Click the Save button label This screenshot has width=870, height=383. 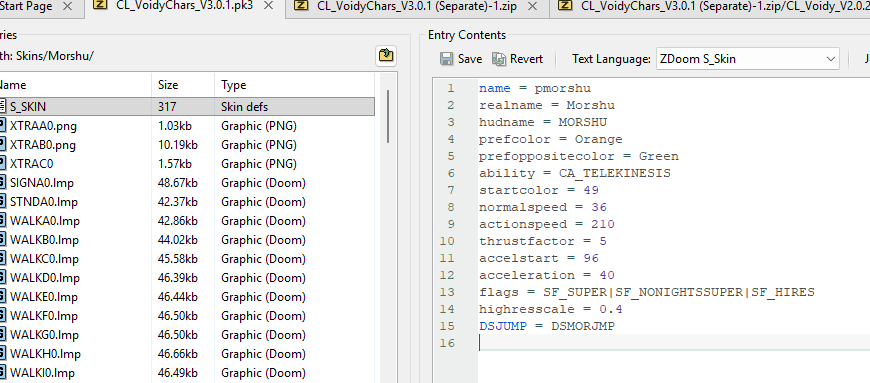[x=469, y=59]
